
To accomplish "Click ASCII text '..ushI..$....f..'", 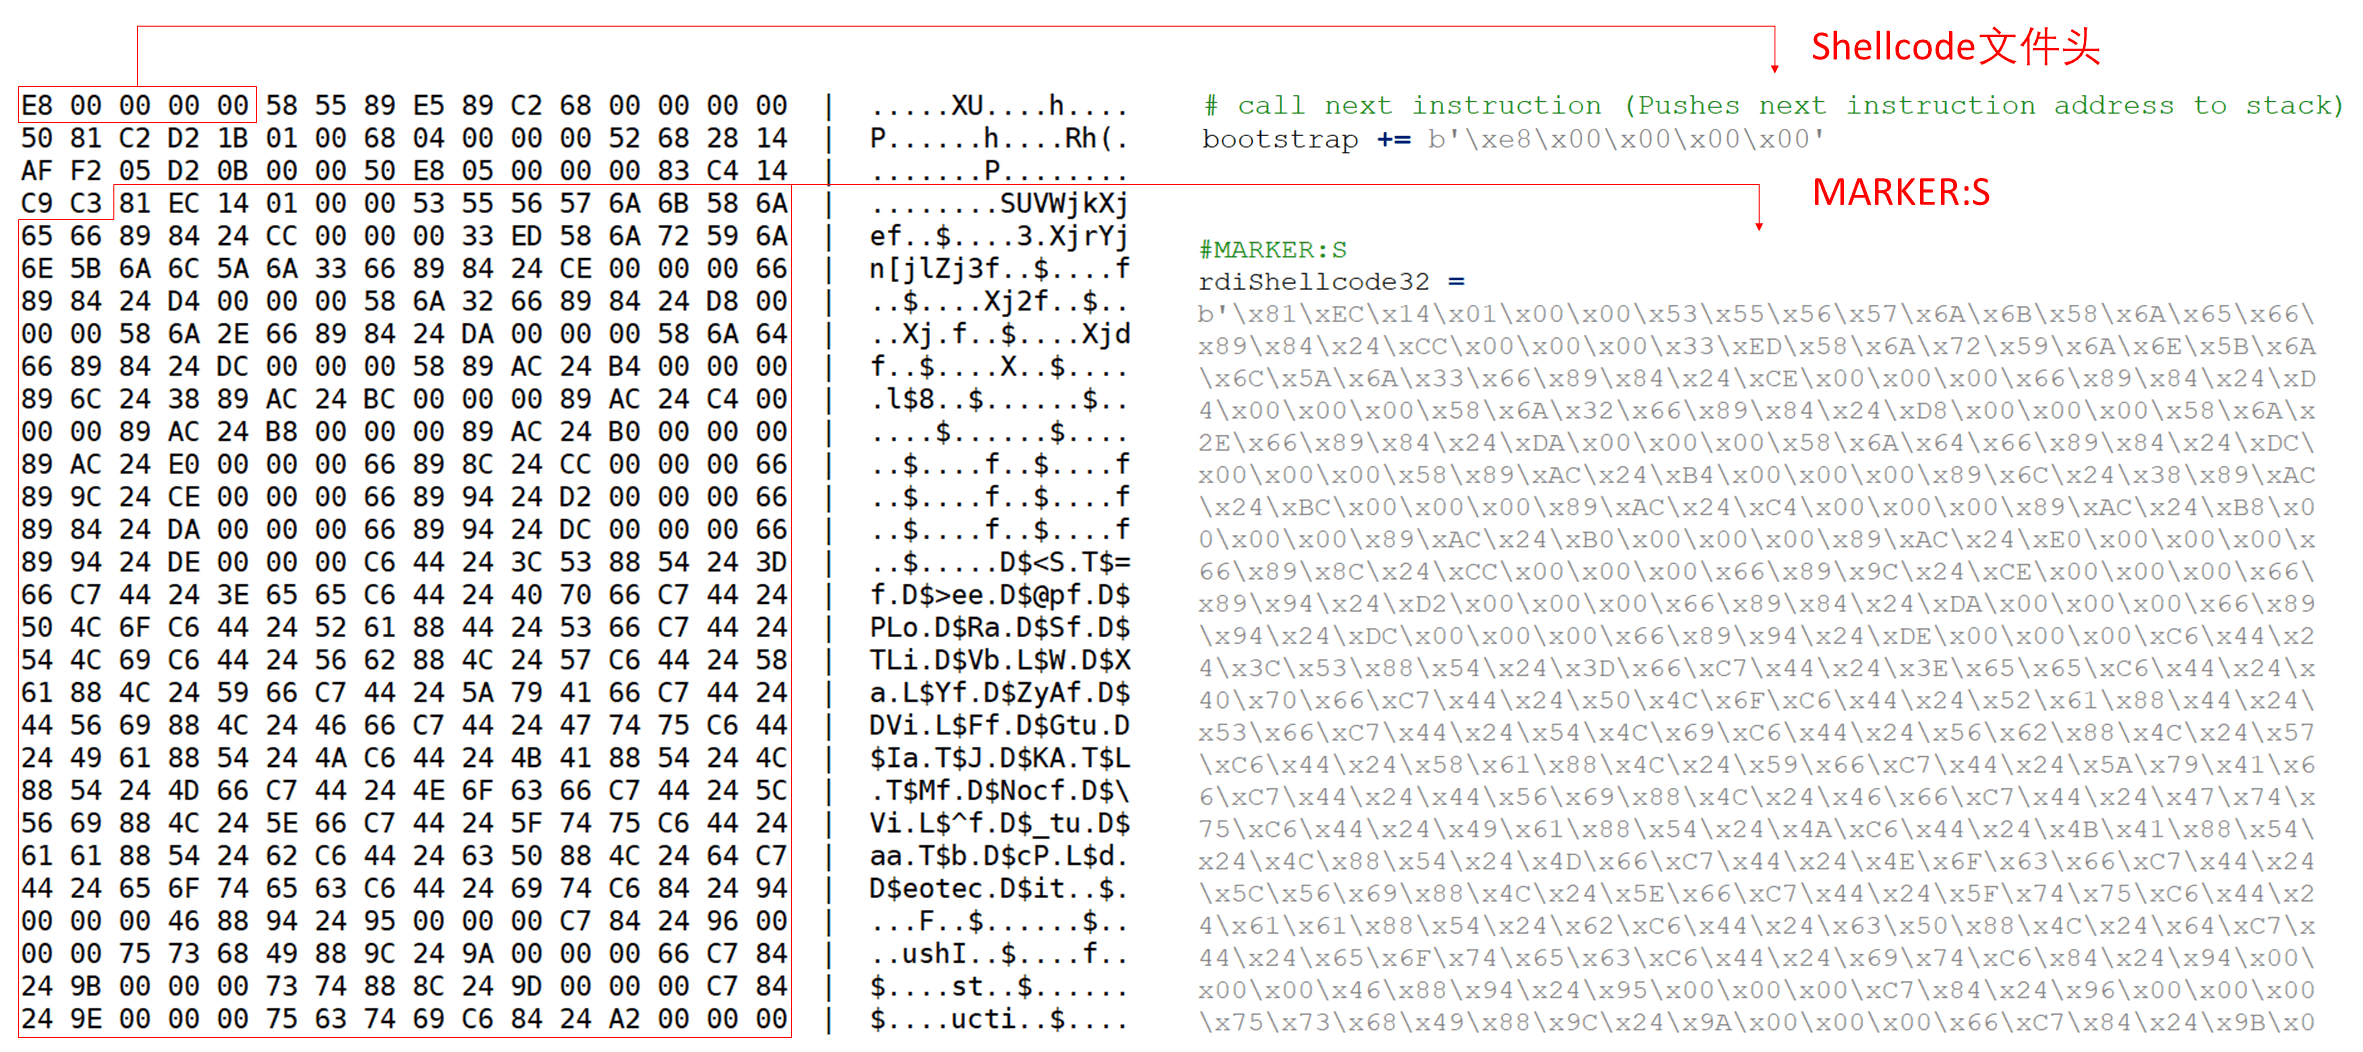I will (x=999, y=953).
